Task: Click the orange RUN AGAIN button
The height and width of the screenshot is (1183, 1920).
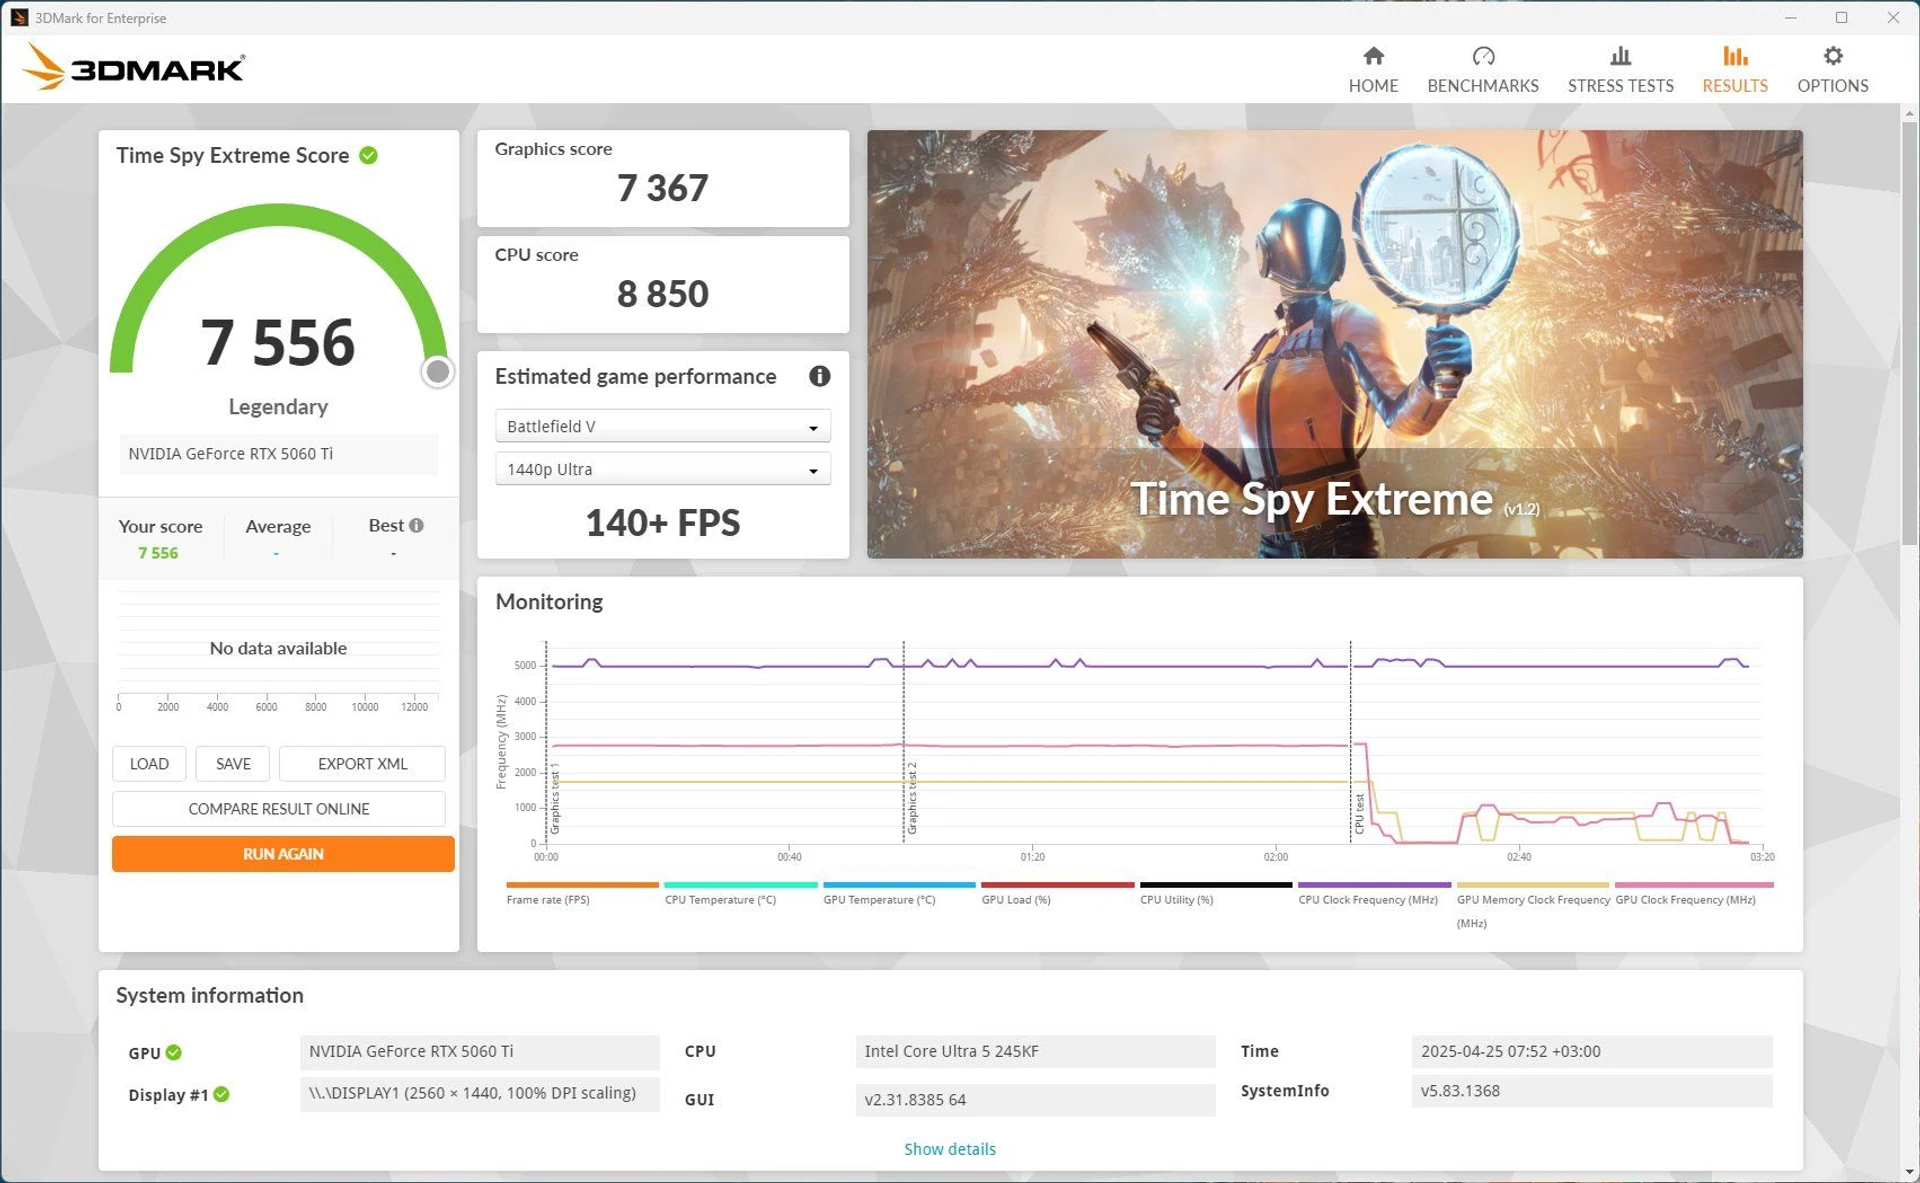Action: tap(283, 854)
